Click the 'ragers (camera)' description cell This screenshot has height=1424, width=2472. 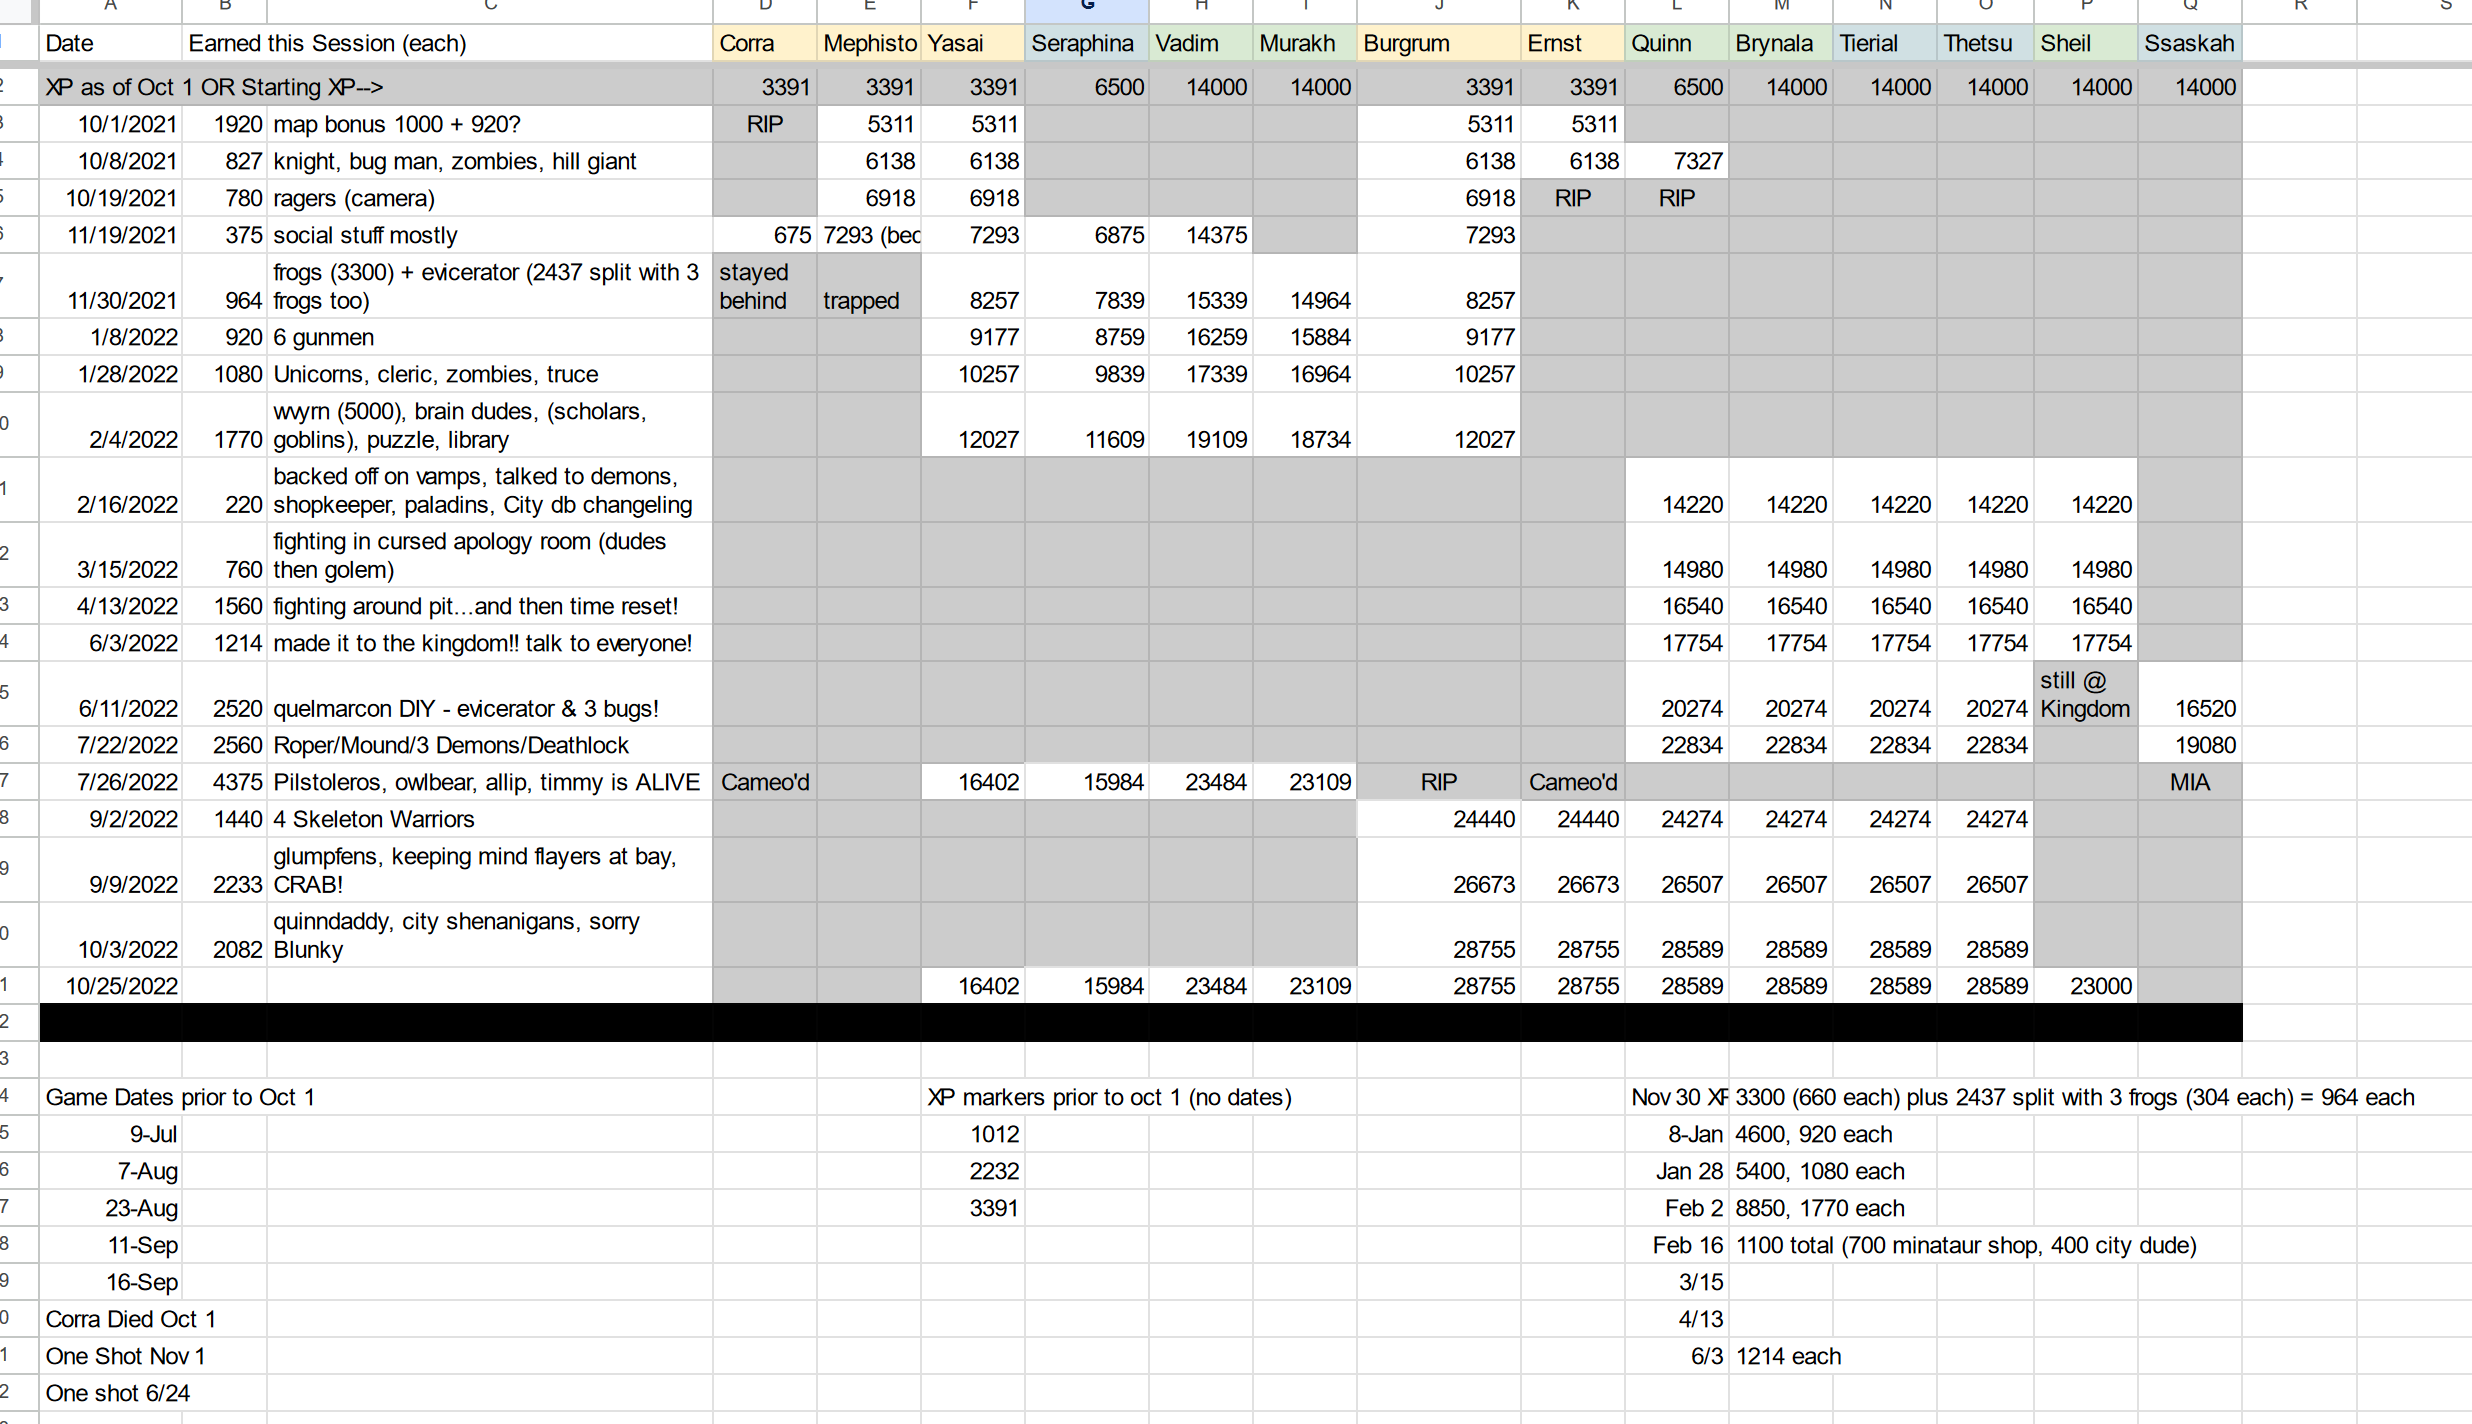coord(489,199)
